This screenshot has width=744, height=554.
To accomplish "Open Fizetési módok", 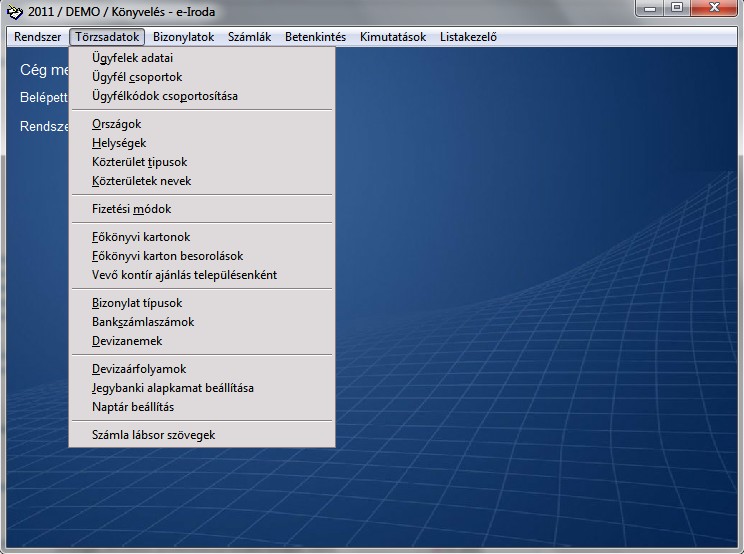I will coord(131,209).
